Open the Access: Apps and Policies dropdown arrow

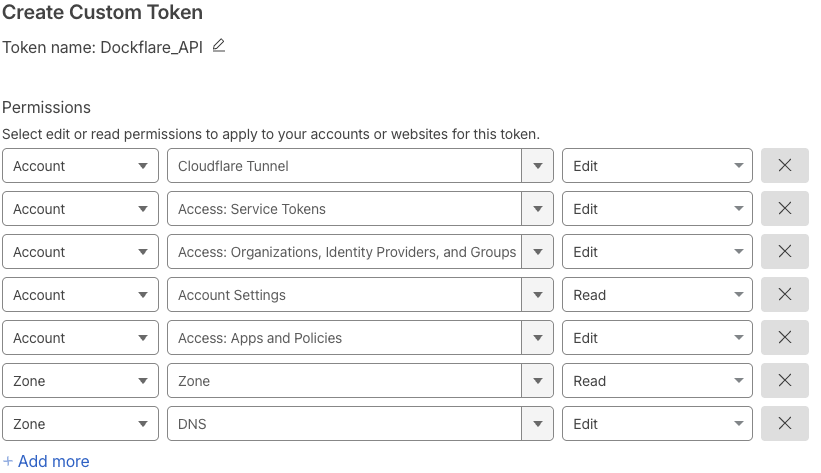[x=538, y=338]
